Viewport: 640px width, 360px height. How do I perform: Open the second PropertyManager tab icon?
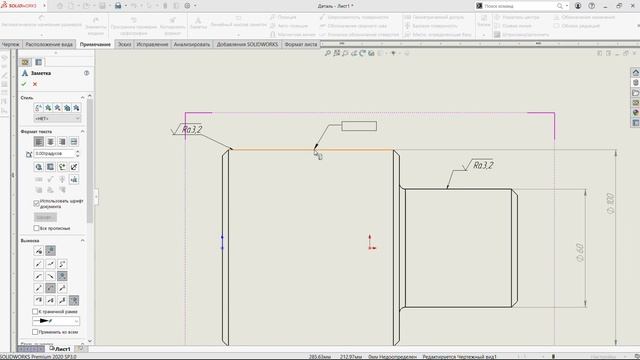coord(38,62)
